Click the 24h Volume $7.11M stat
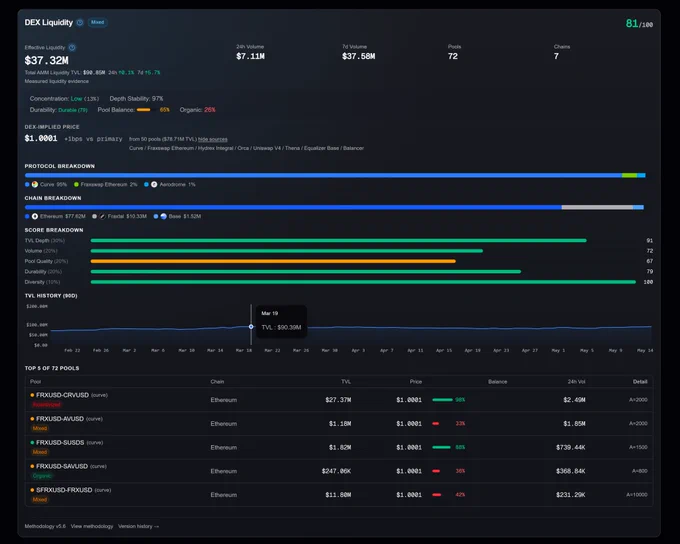The width and height of the screenshot is (680, 544). click(251, 52)
